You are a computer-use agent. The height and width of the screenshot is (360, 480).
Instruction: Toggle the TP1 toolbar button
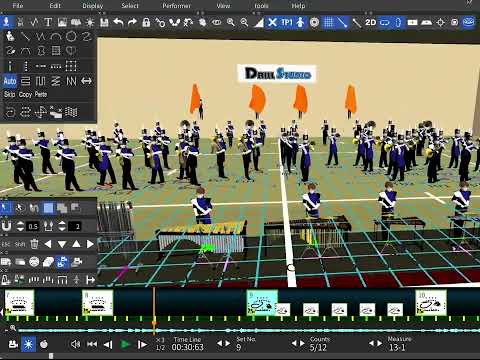287,22
